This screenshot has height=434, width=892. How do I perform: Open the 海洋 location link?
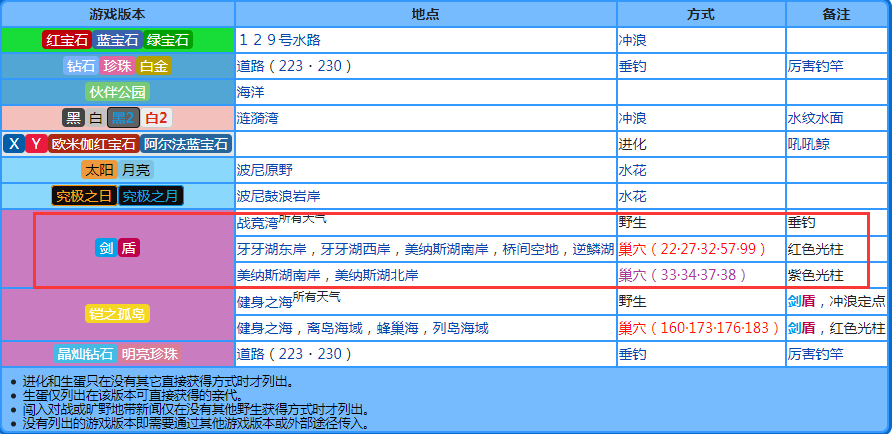[251, 93]
